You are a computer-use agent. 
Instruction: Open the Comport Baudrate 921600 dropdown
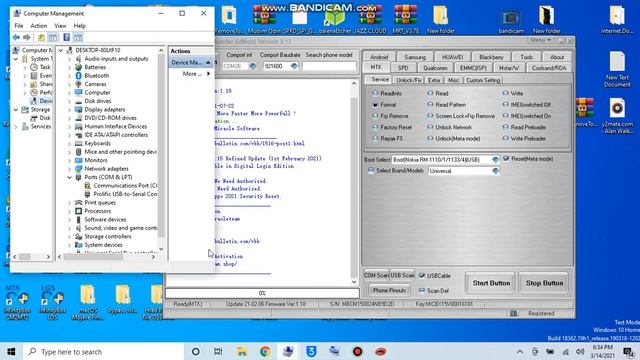coord(294,66)
